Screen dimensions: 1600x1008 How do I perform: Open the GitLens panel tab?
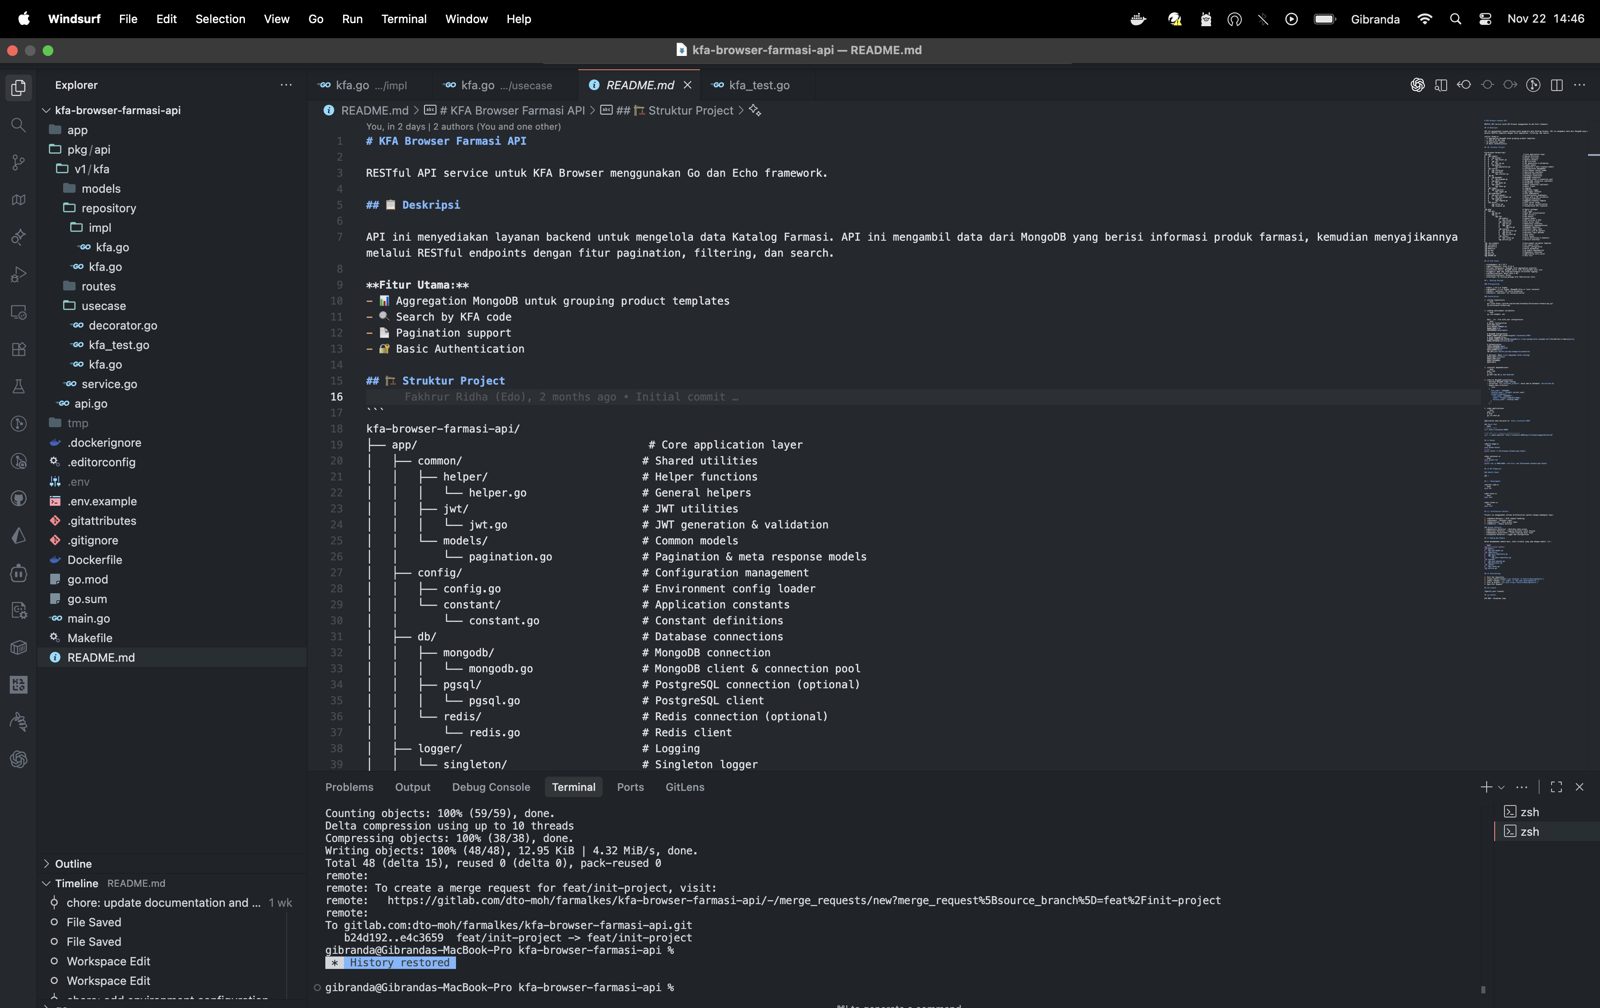[685, 787]
